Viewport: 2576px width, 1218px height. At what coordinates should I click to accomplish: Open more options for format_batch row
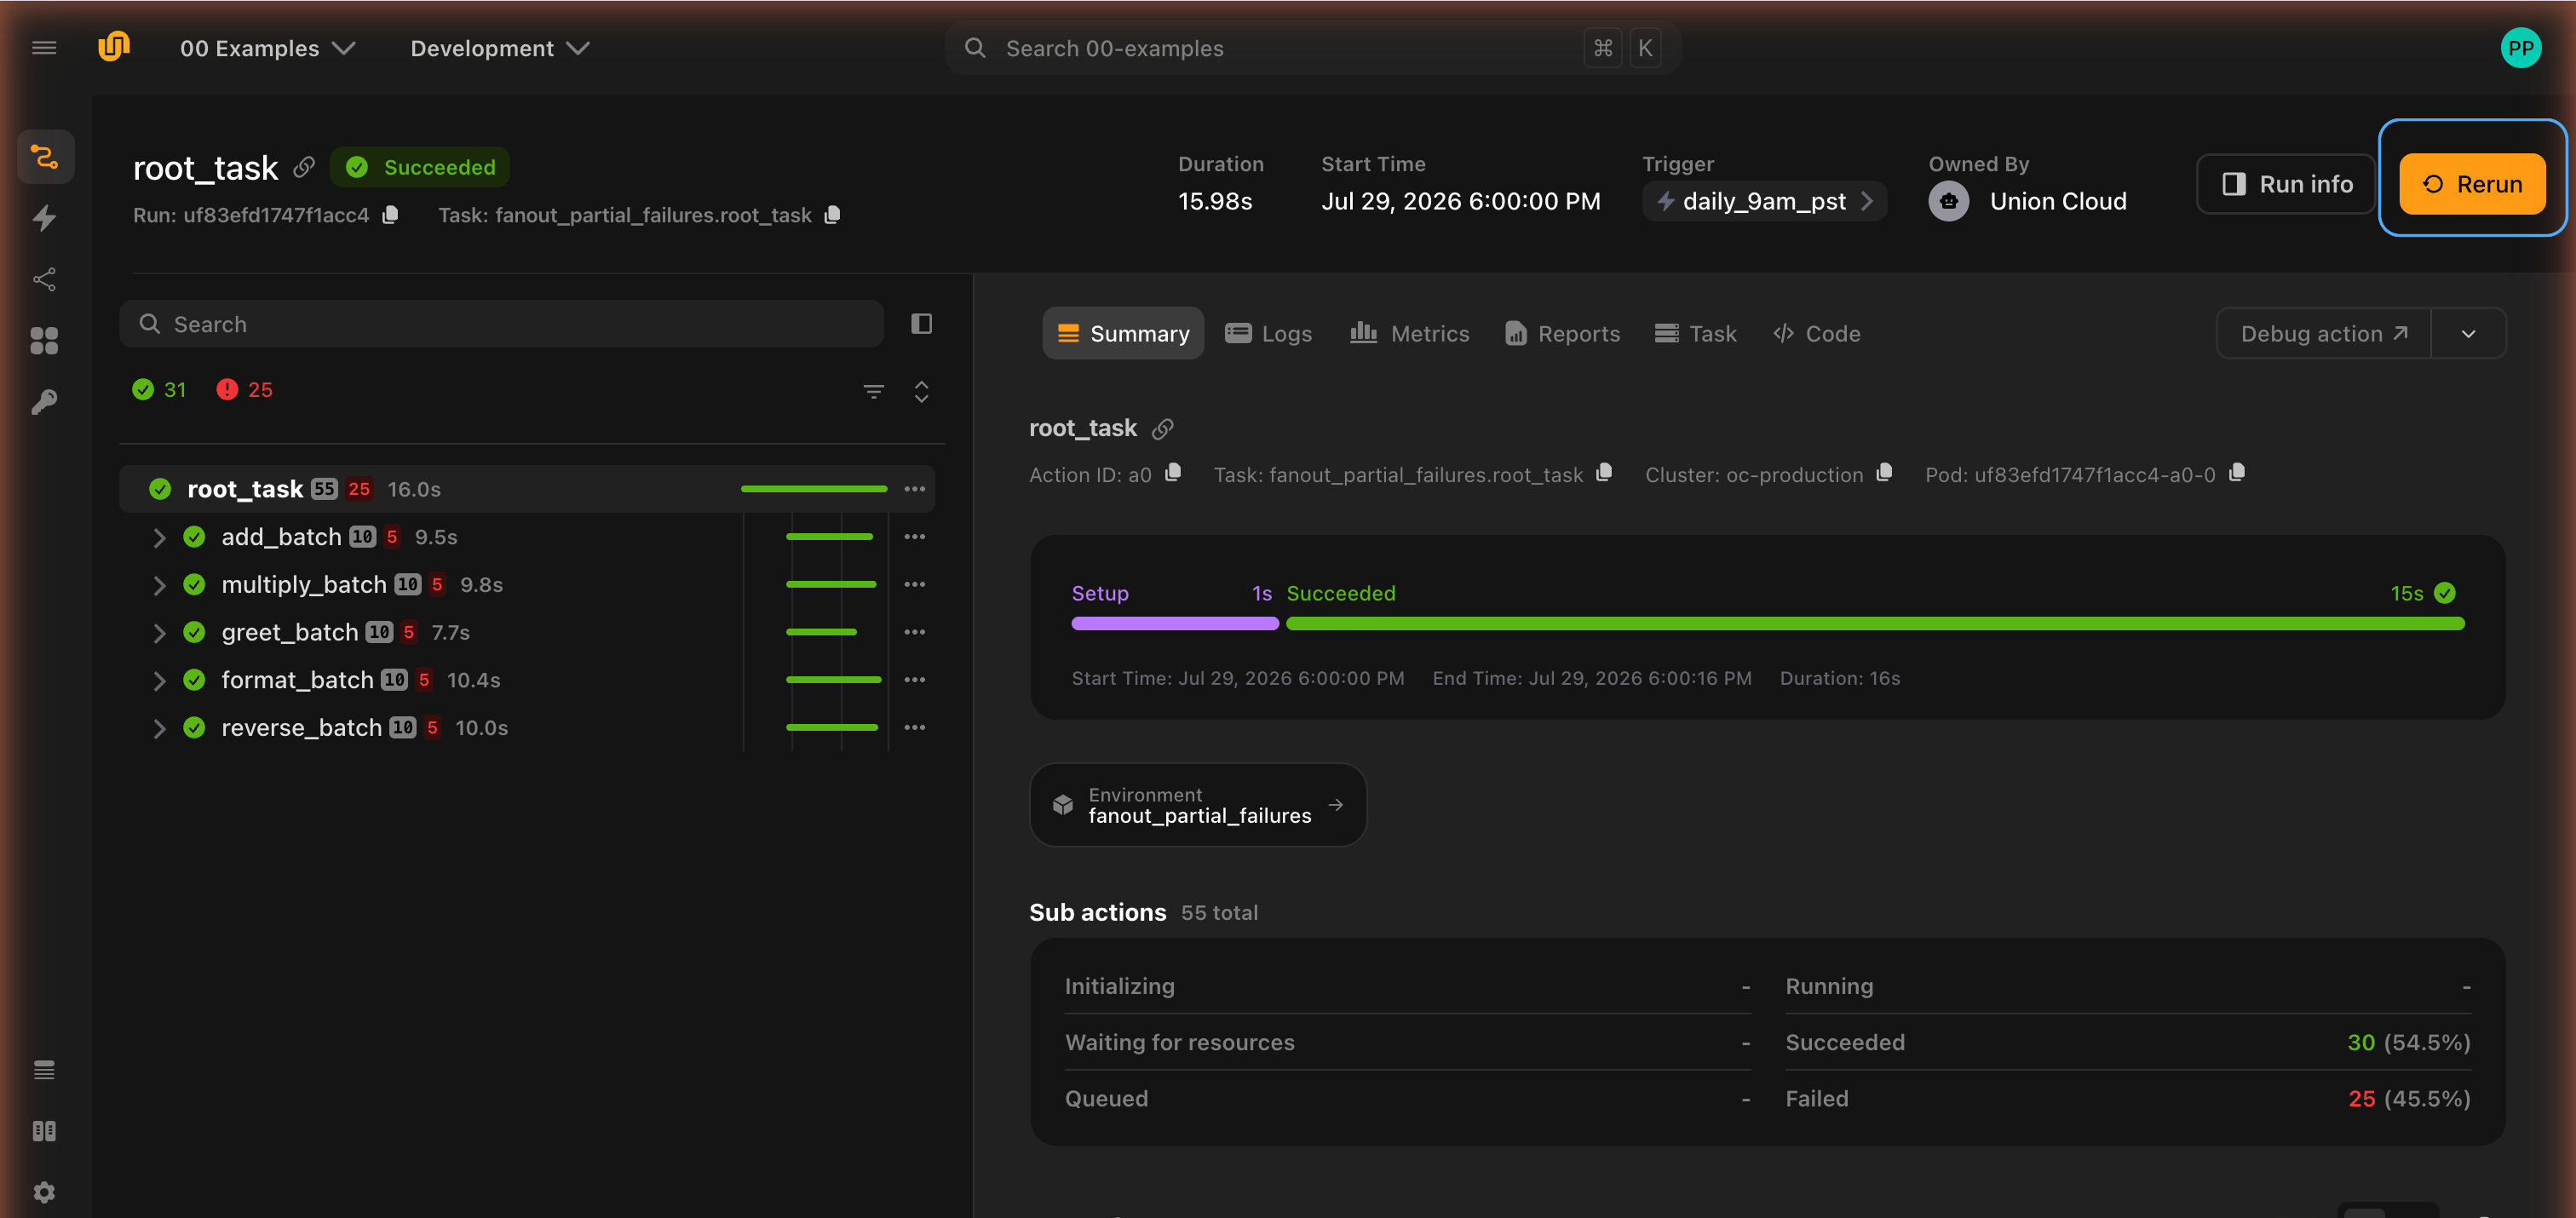pos(914,680)
